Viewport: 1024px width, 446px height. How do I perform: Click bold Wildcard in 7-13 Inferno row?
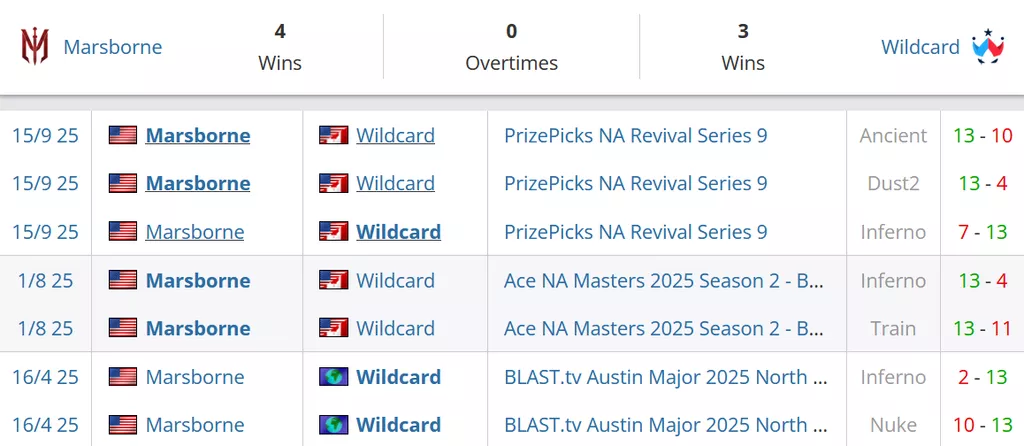(x=398, y=232)
